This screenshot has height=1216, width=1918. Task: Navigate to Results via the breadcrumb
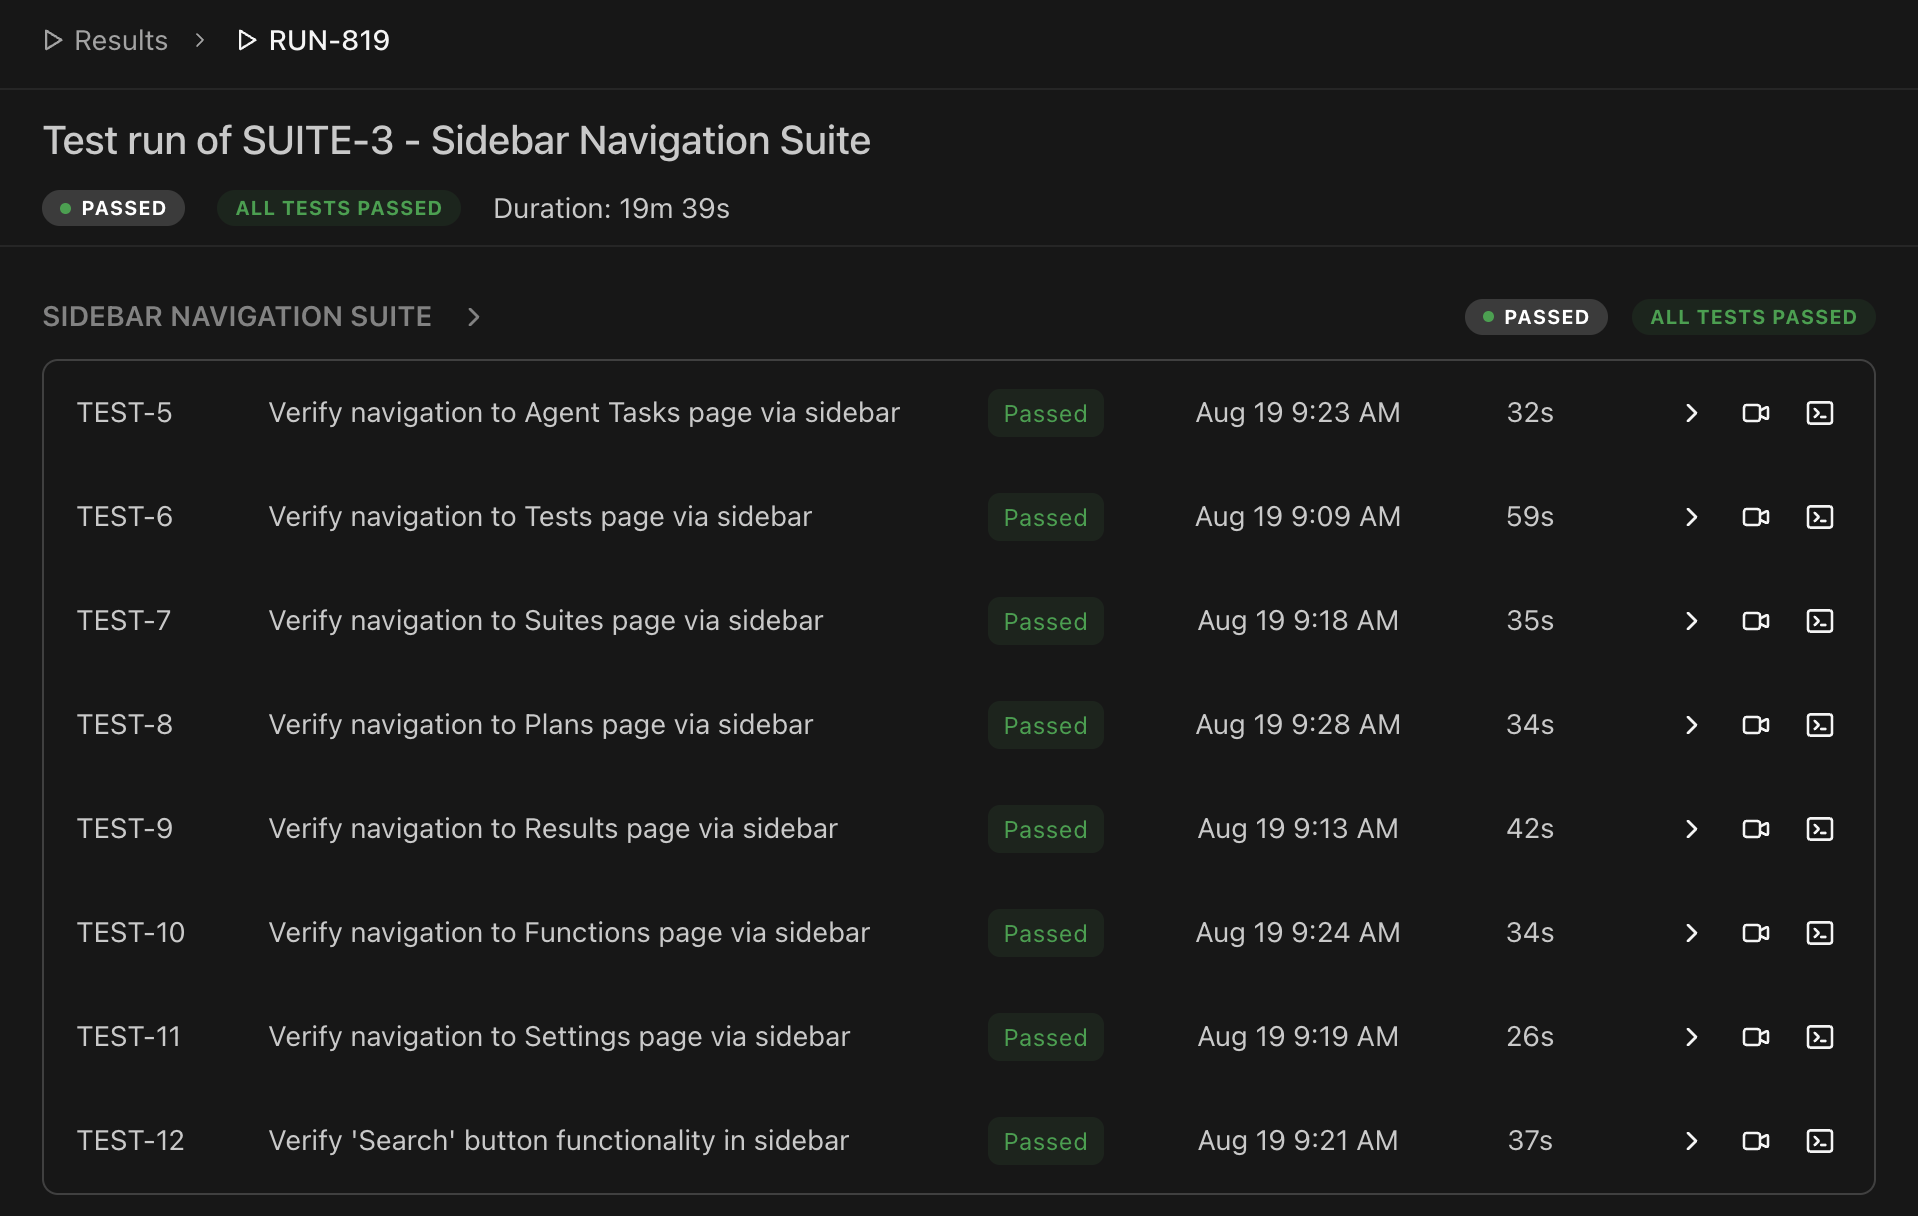(121, 40)
